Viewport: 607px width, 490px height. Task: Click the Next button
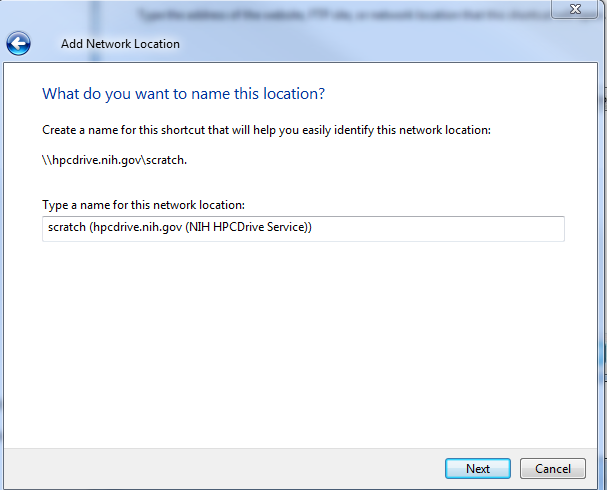(x=478, y=468)
